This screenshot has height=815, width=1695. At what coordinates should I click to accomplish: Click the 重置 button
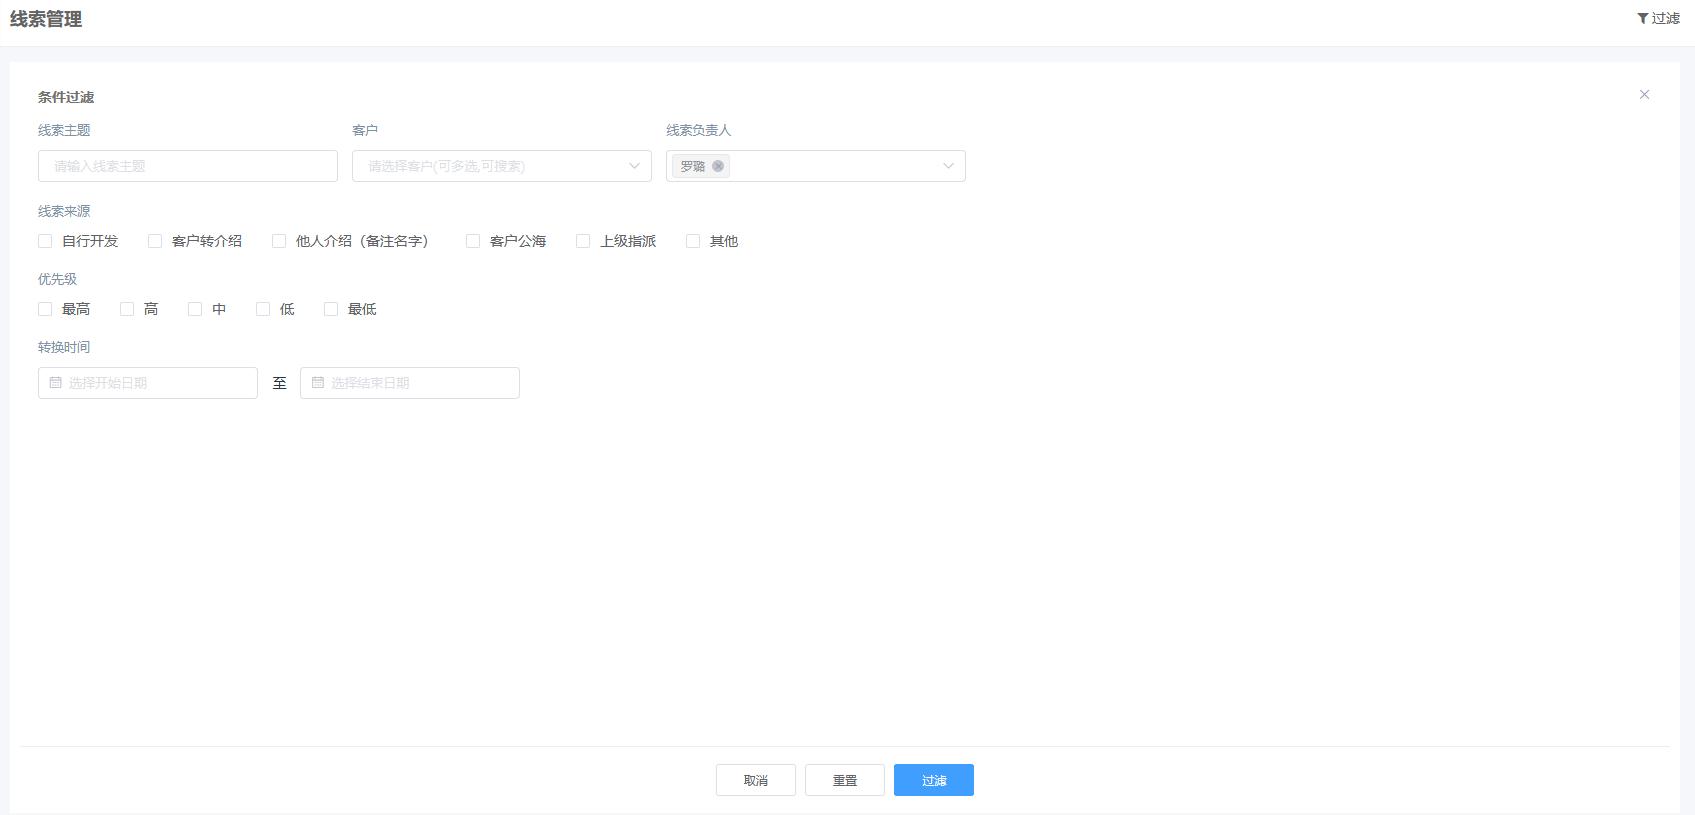[x=845, y=780]
